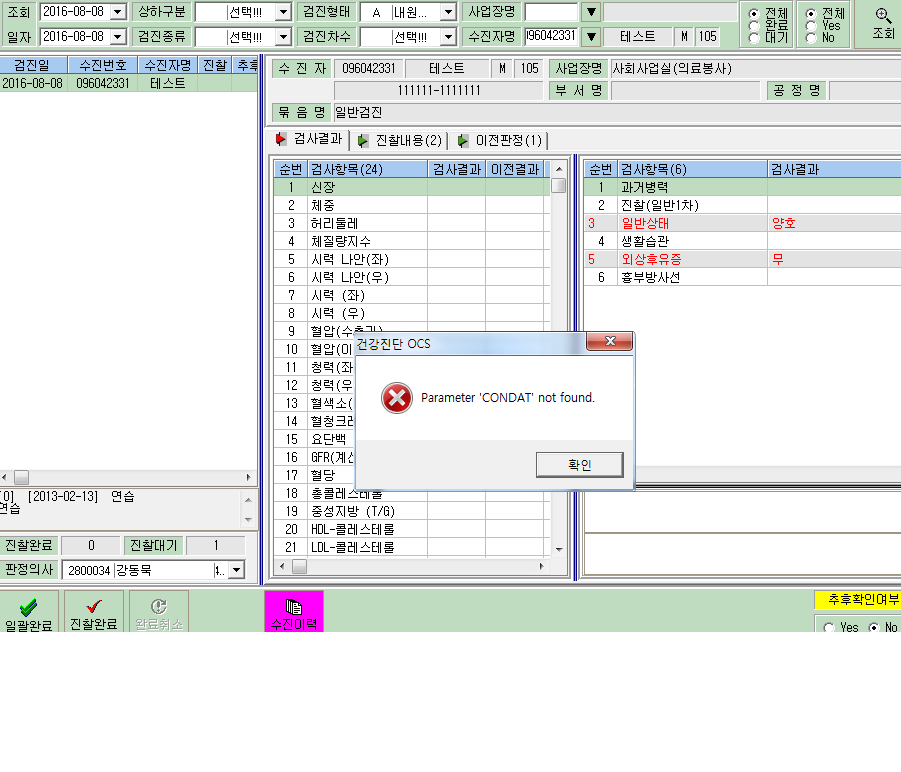Close the 건강진단 OCS dialog
Image resolution: width=901 pixels, height=772 pixels.
coord(610,341)
